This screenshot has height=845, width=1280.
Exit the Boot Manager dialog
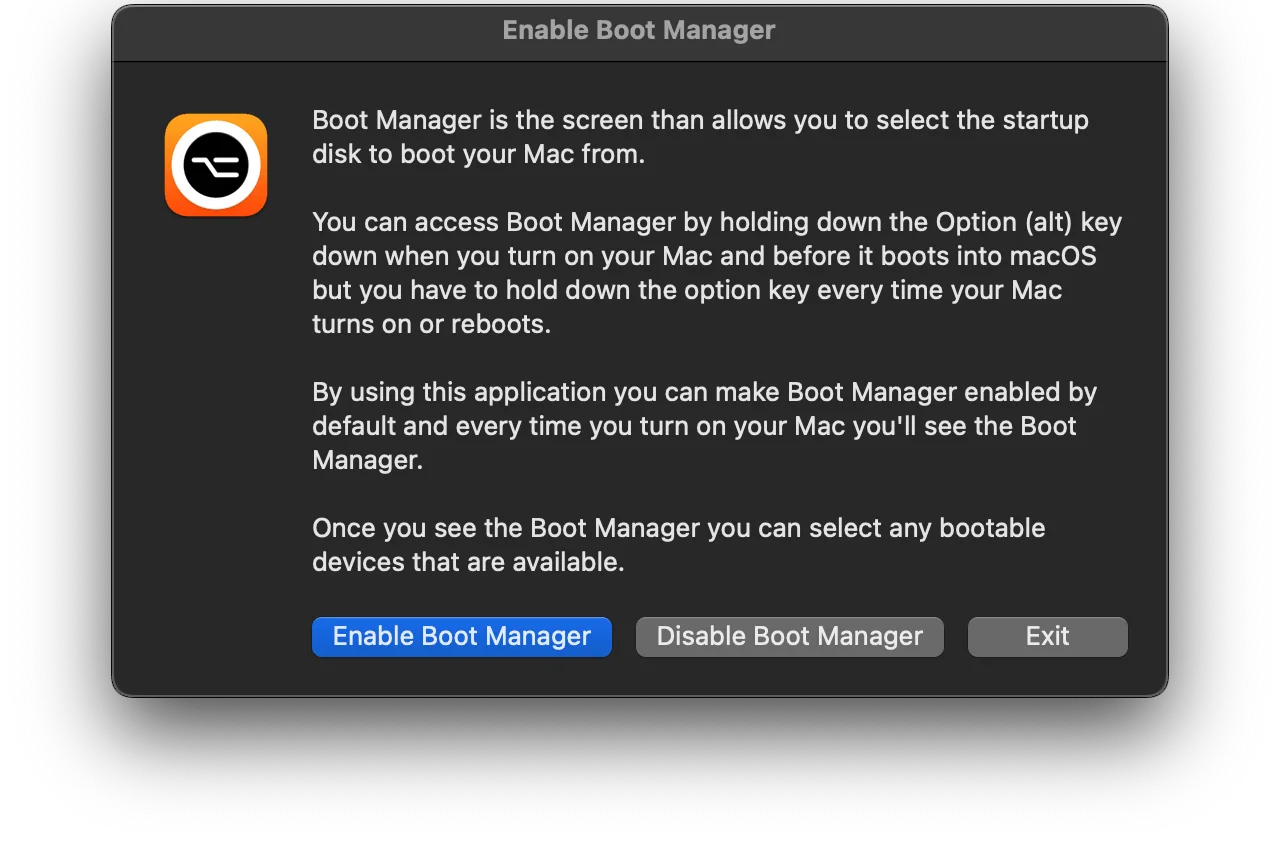1048,637
